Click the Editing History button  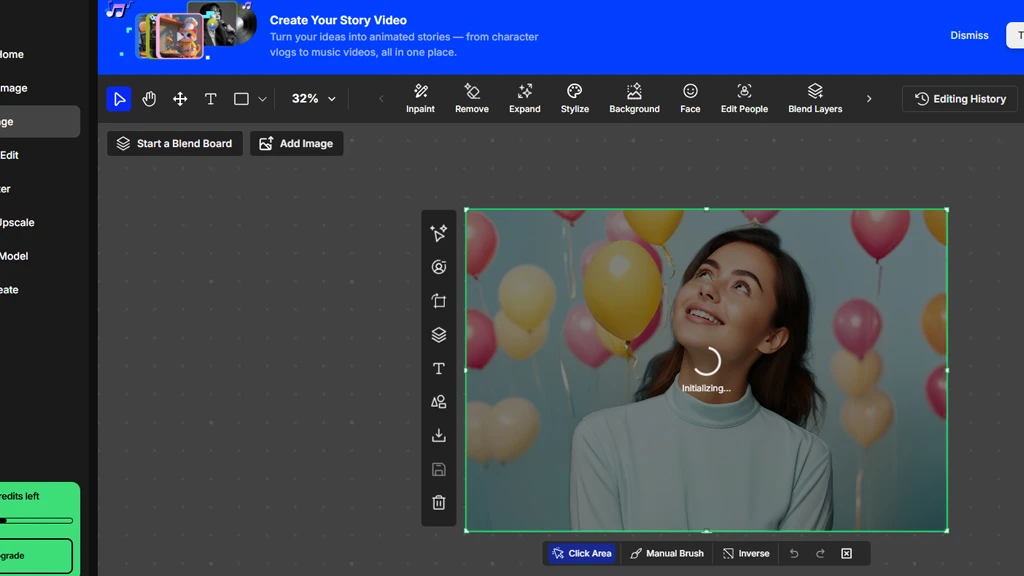[x=959, y=99]
